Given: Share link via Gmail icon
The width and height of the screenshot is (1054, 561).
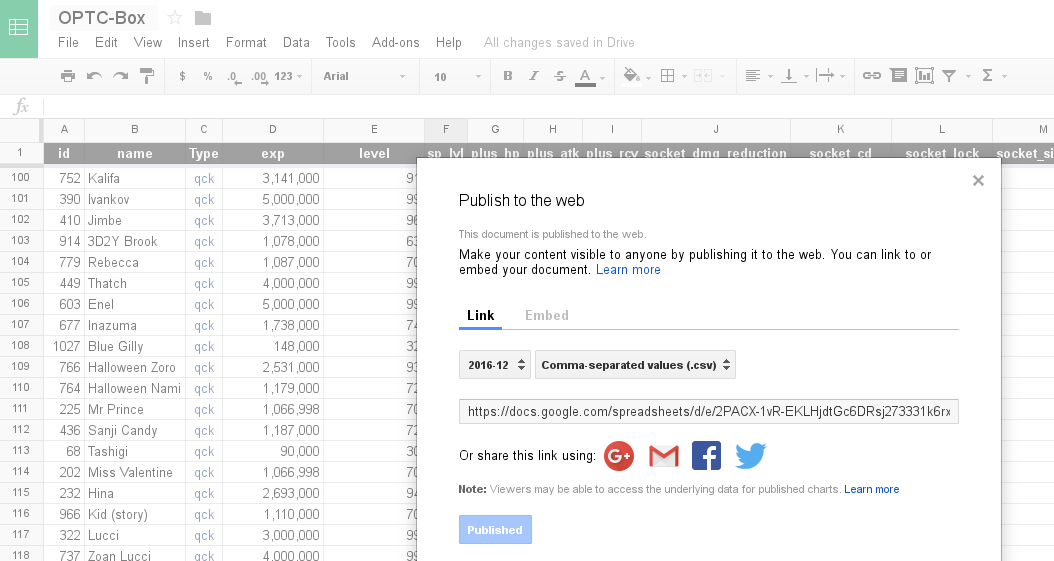Looking at the screenshot, I should point(663,456).
